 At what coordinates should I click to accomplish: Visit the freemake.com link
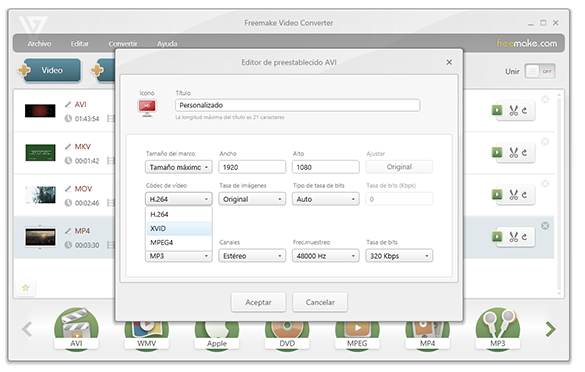(526, 44)
